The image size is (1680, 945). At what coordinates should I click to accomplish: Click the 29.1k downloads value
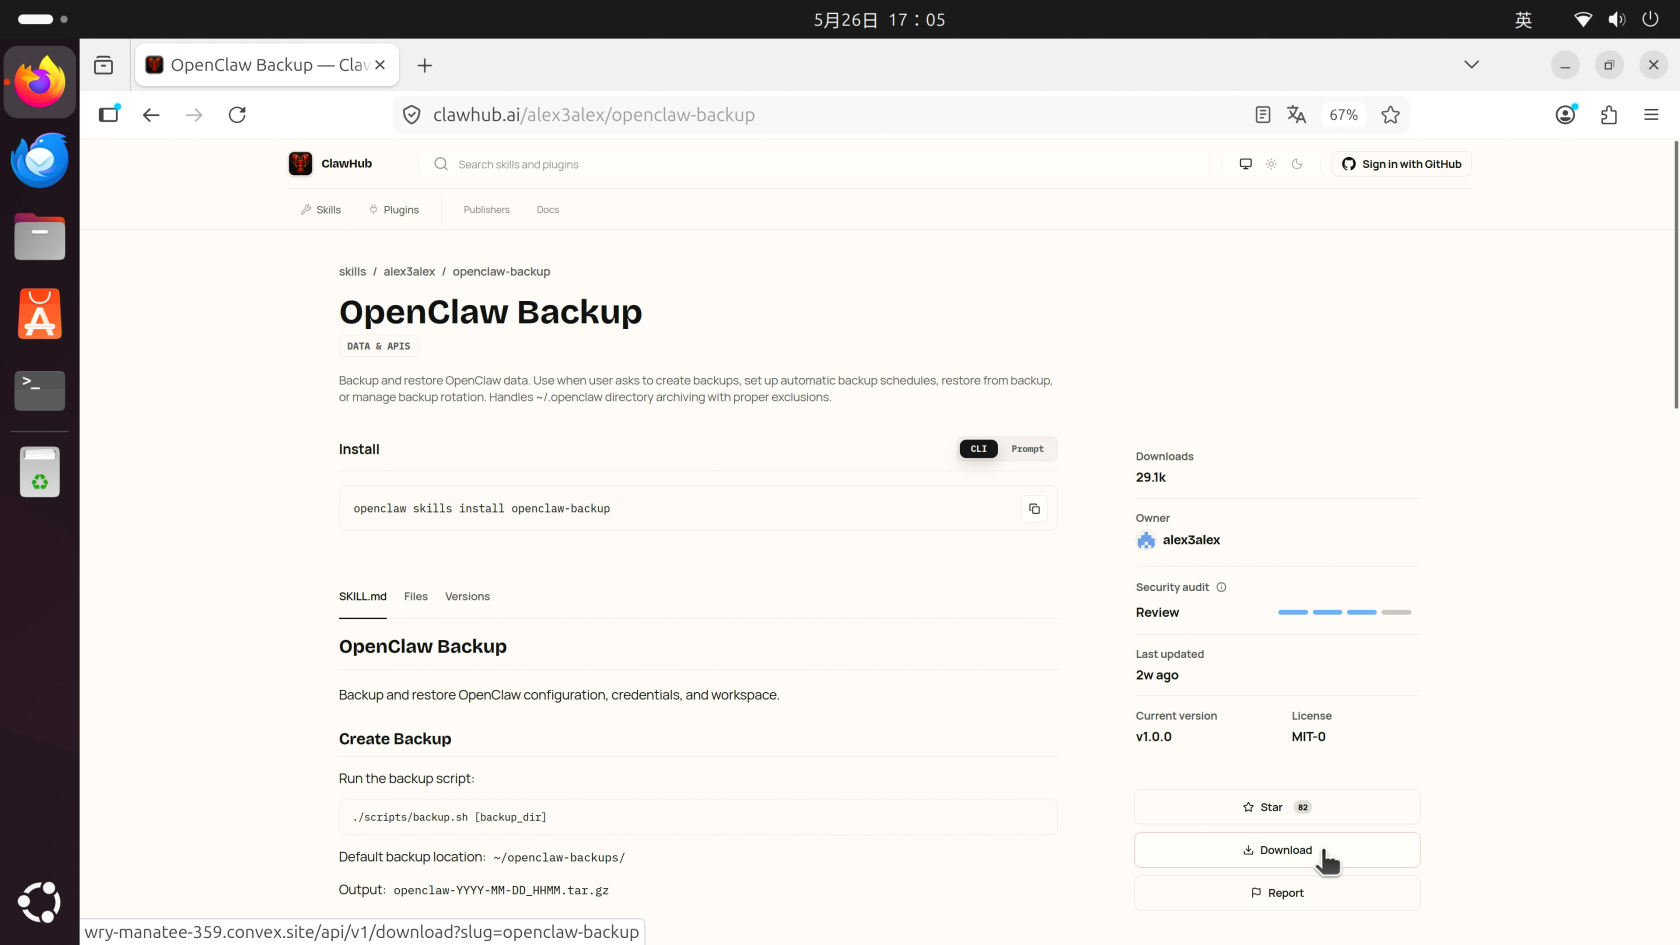(1150, 478)
